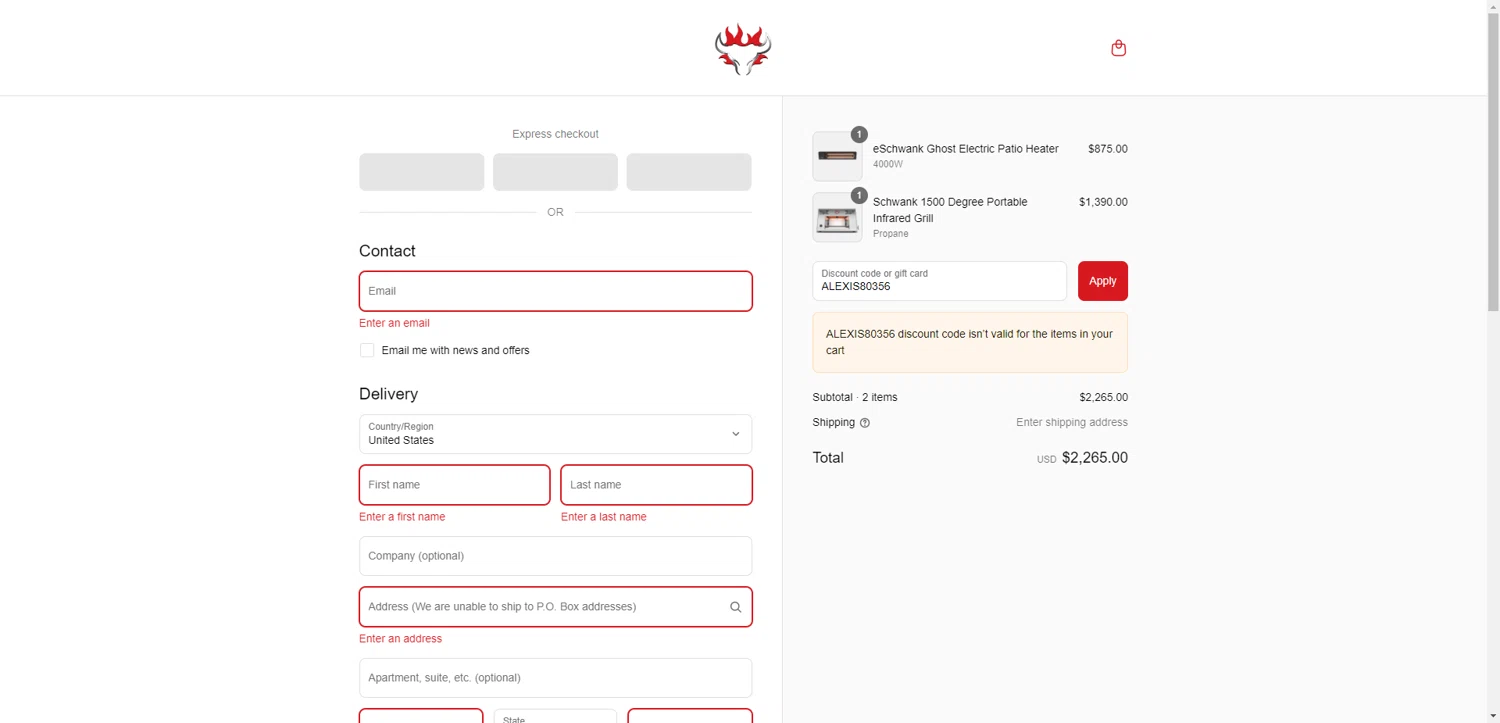
Task: Click the Contact section heading
Action: [387, 251]
